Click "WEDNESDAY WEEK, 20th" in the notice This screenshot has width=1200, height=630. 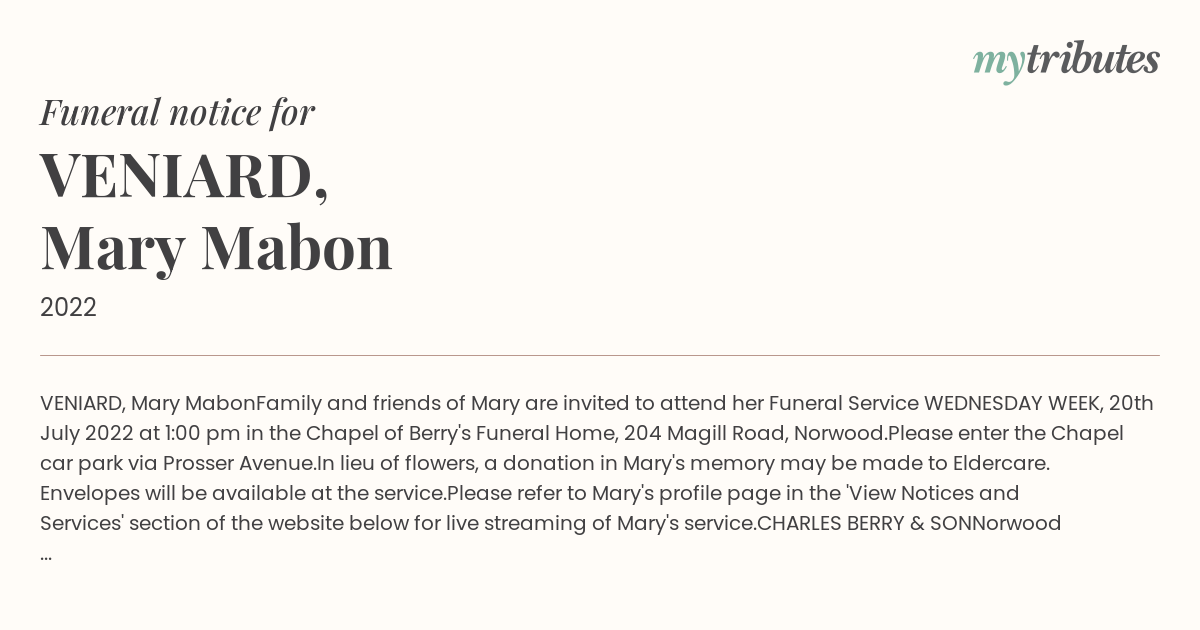(x=1039, y=403)
